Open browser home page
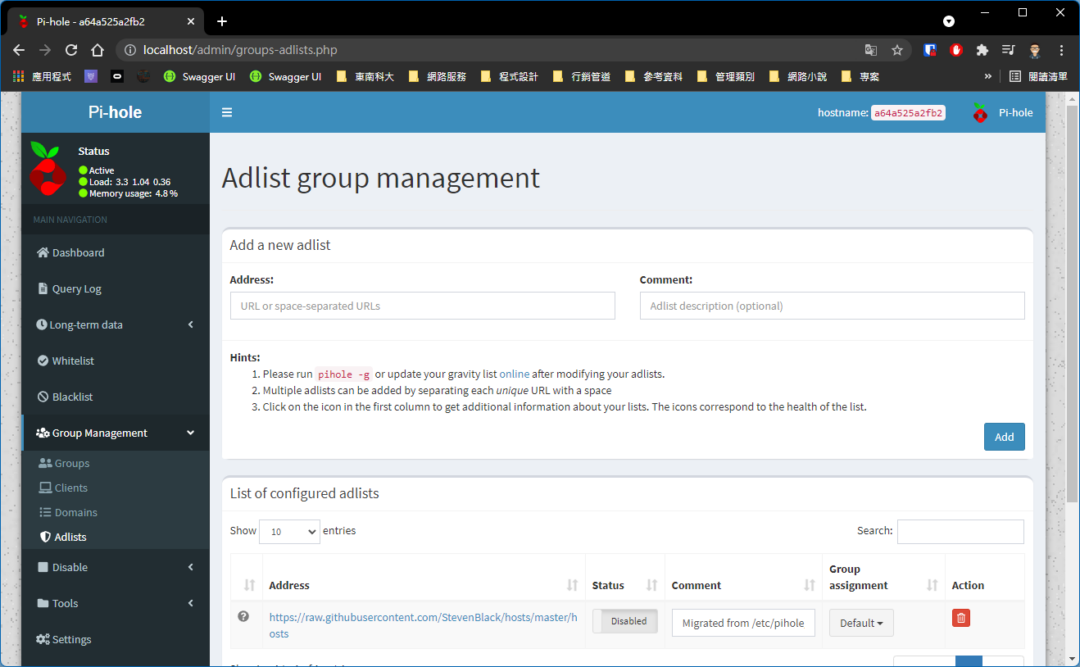Screen dimensions: 1080x667 pyautogui.click(x=97, y=50)
